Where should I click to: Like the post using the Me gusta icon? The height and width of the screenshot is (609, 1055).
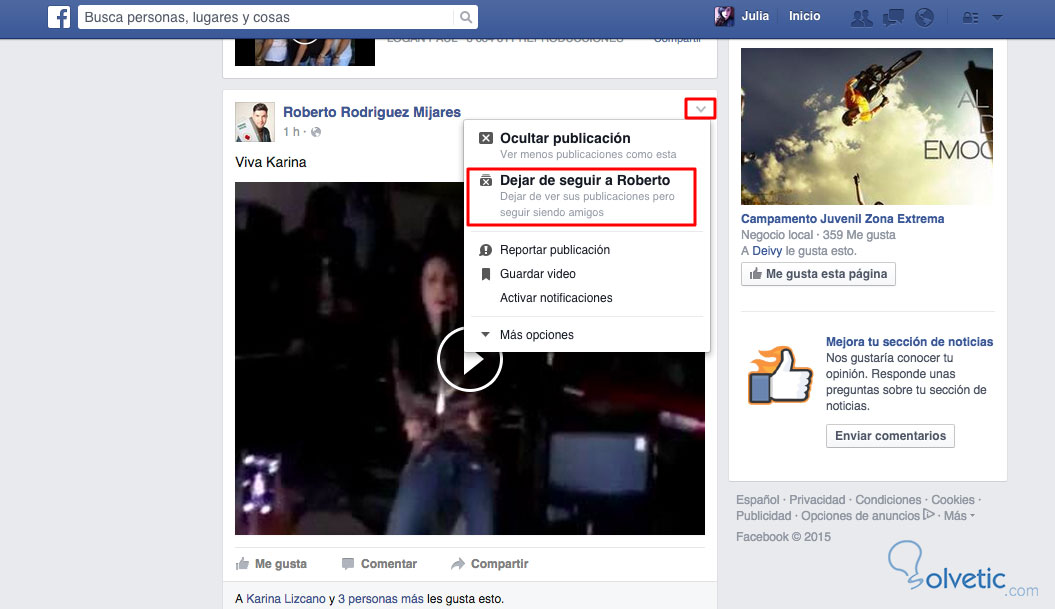pos(243,563)
